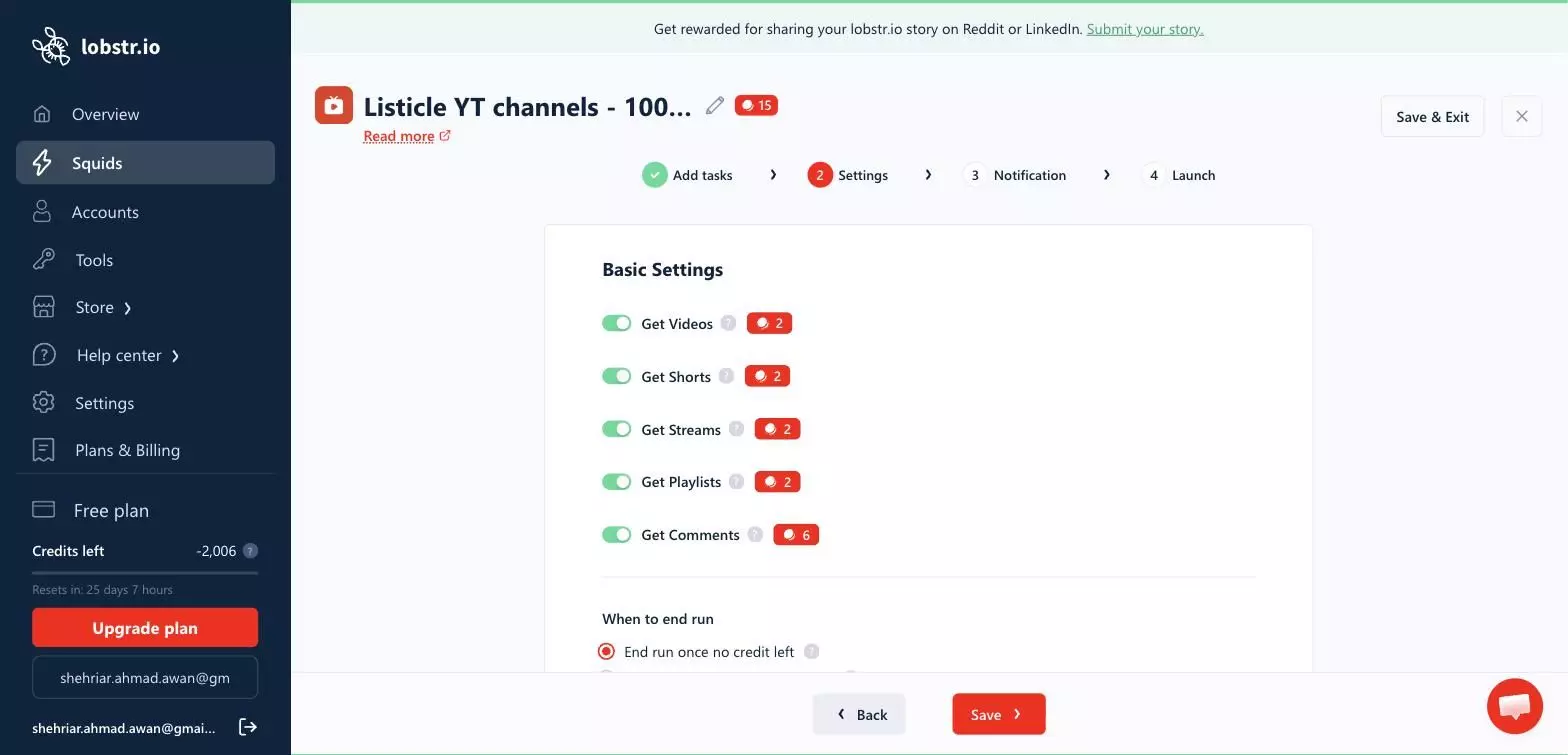1568x755 pixels.
Task: Click help icon next to Get Streams
Action: (x=736, y=429)
